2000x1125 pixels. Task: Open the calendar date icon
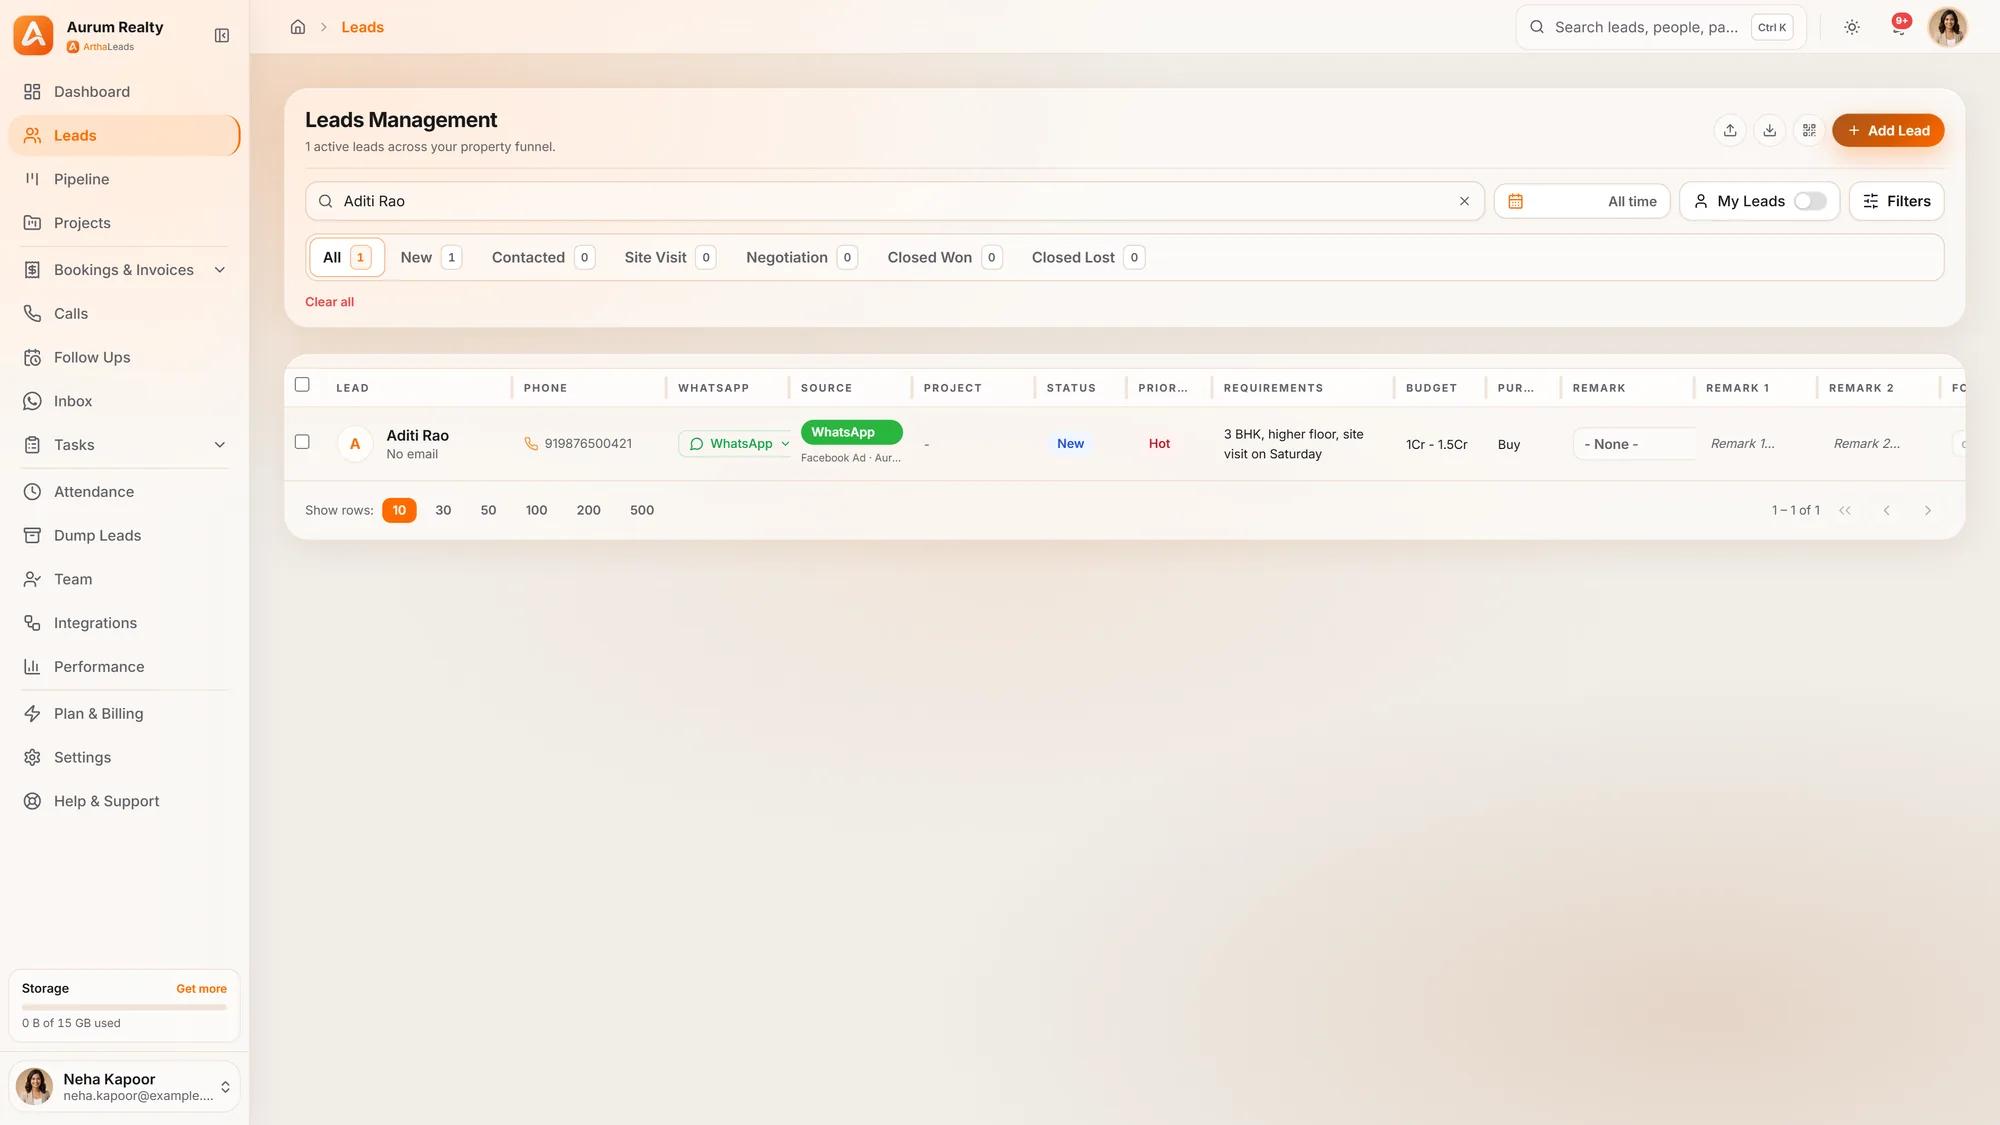coord(1515,201)
